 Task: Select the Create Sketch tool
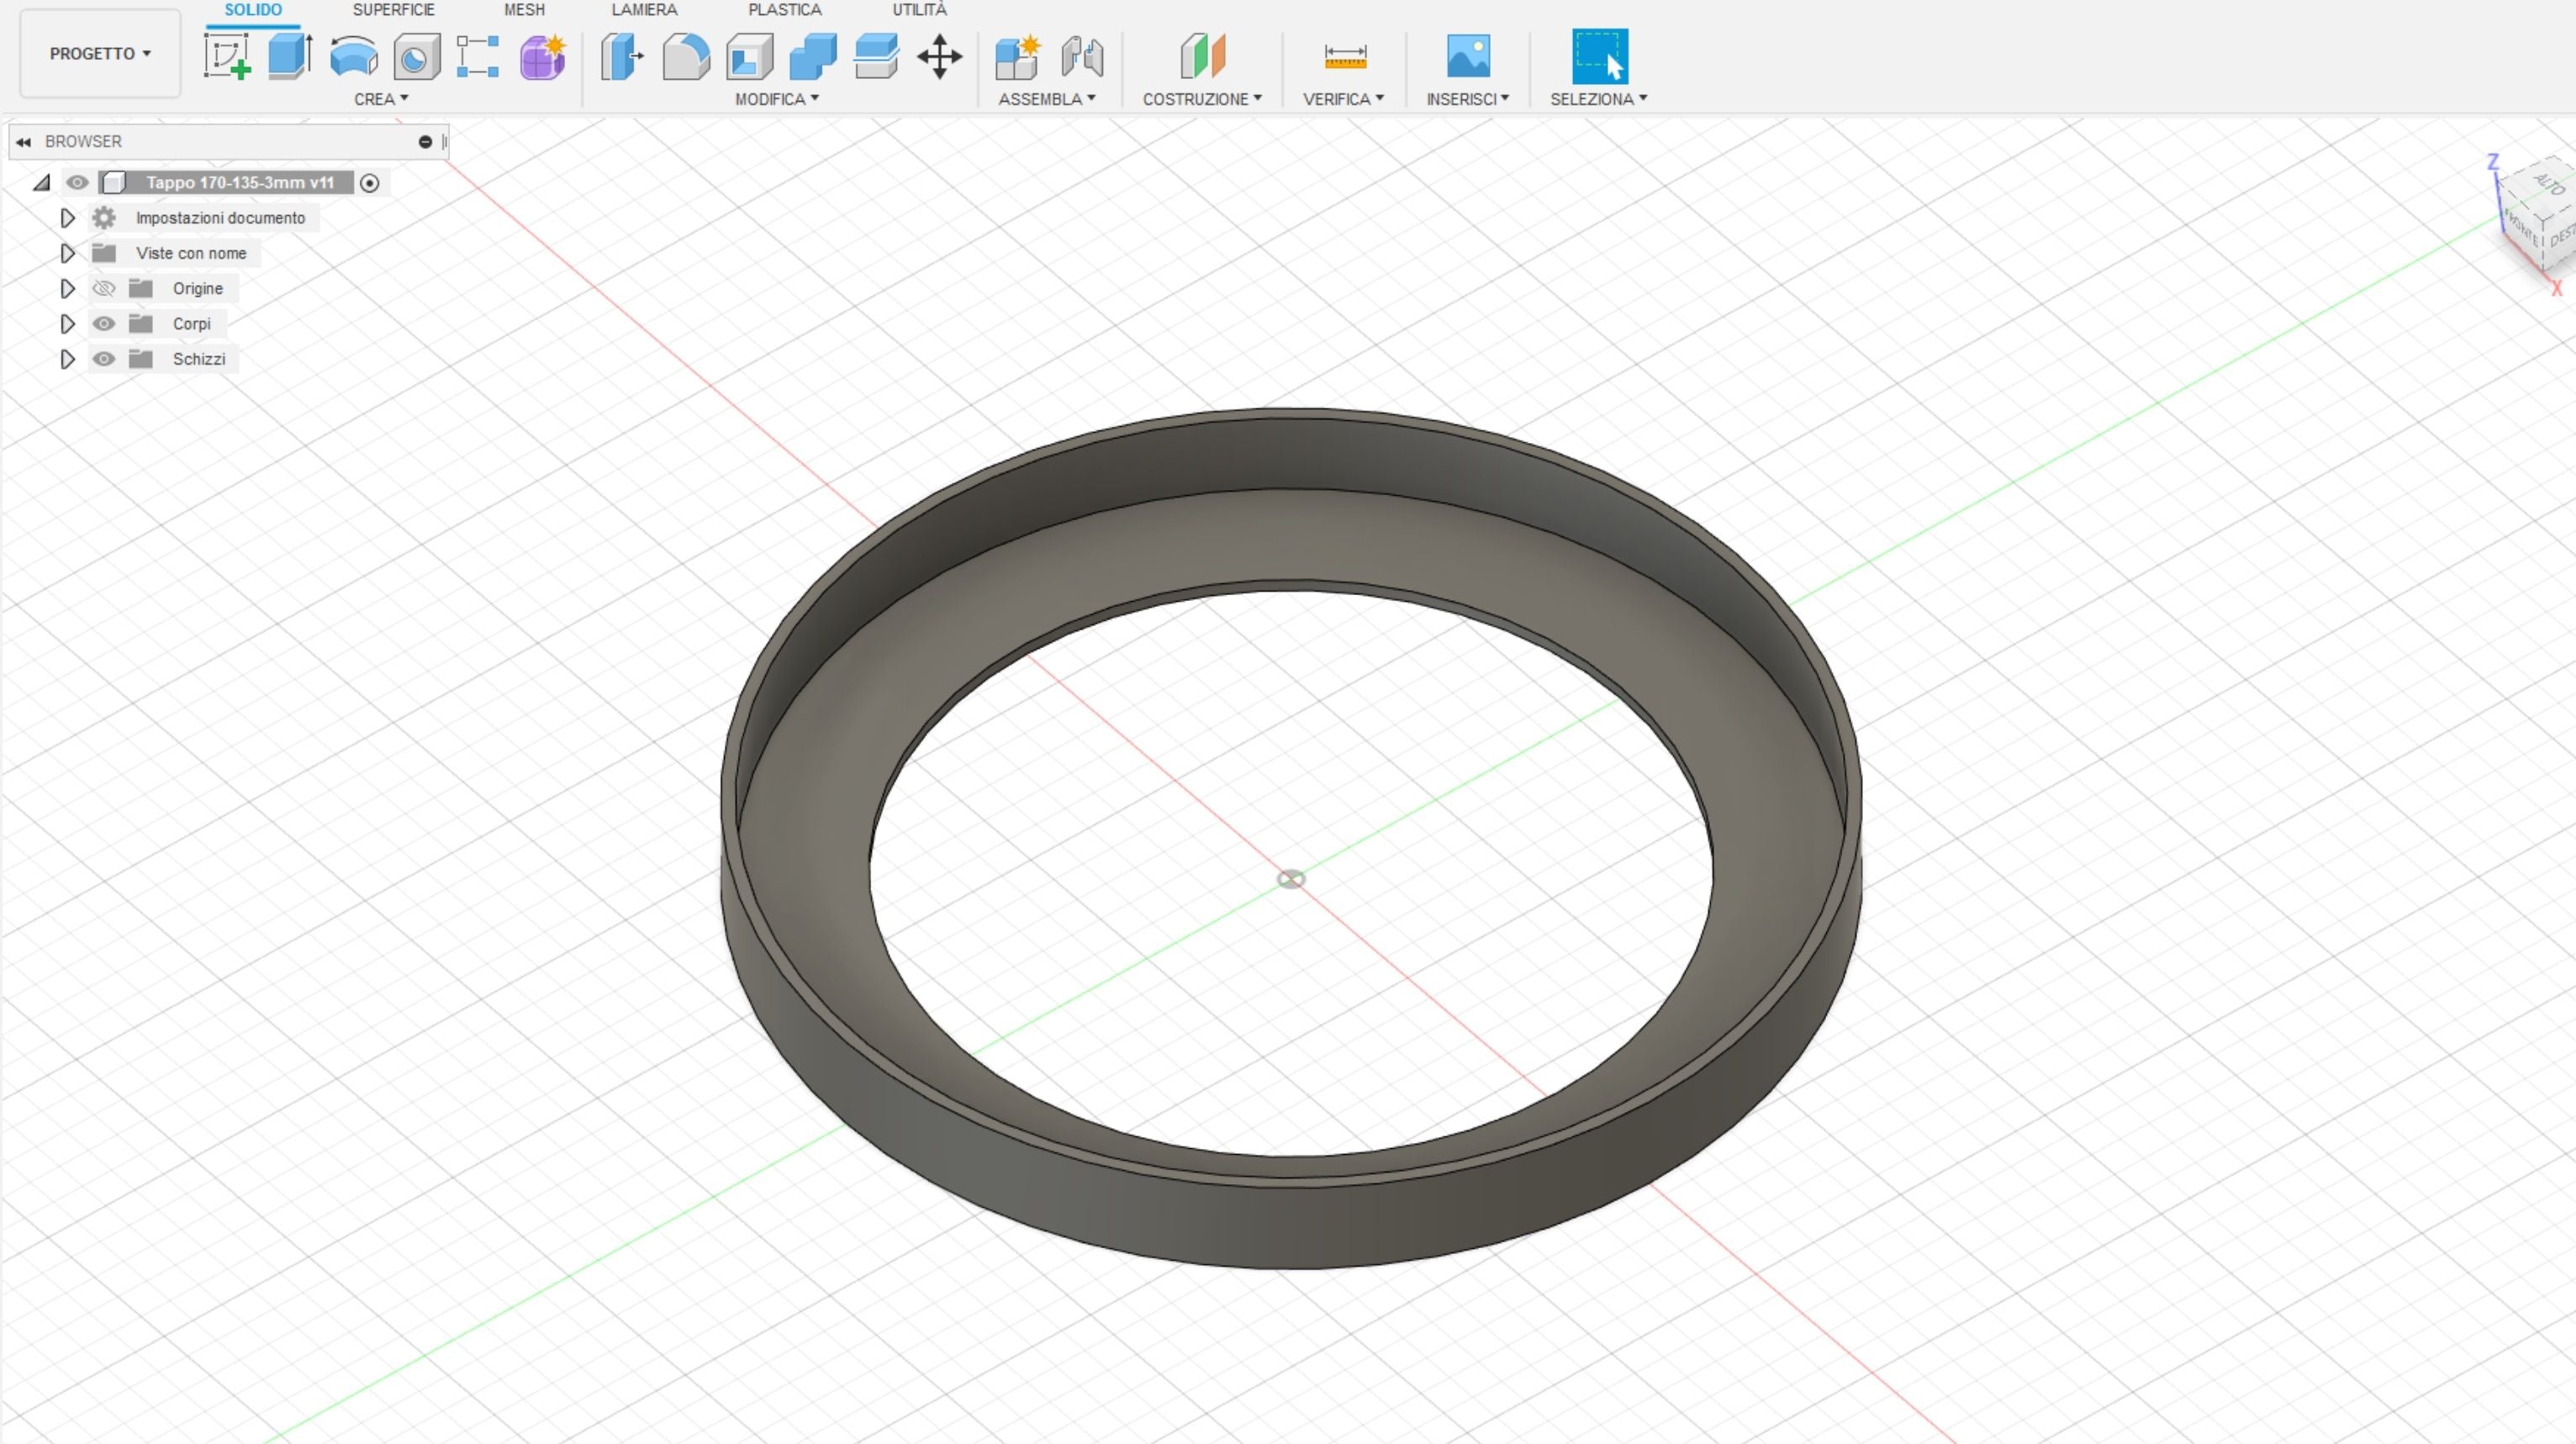click(x=226, y=57)
